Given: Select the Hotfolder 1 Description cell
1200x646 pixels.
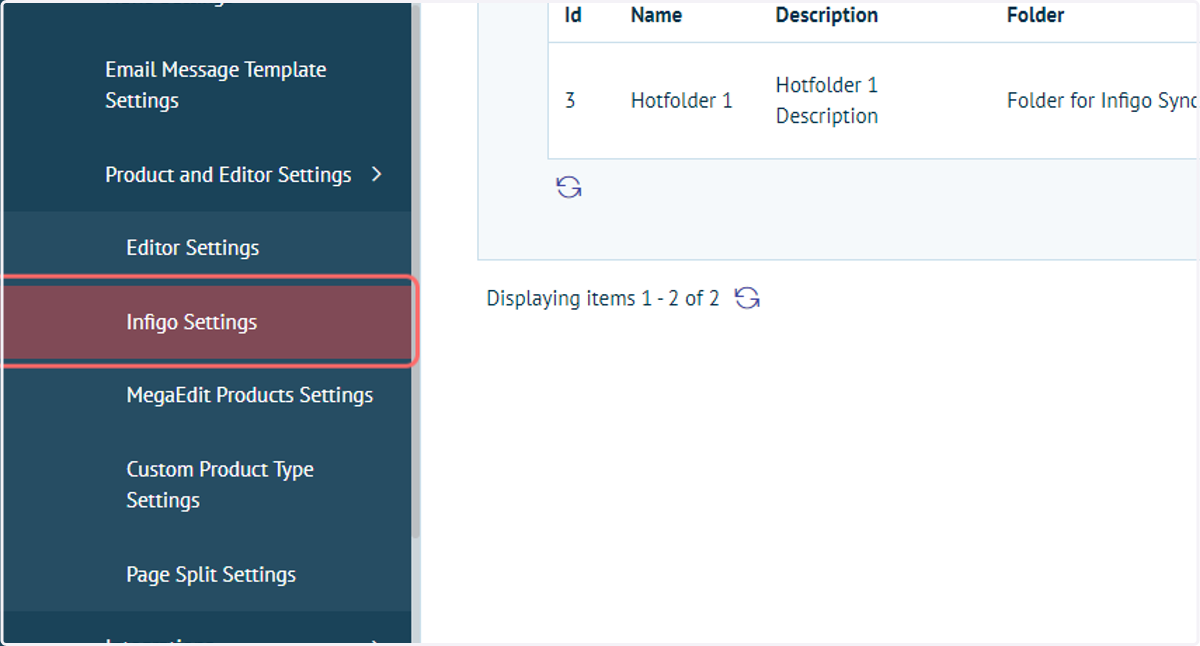Looking at the screenshot, I should 827,100.
